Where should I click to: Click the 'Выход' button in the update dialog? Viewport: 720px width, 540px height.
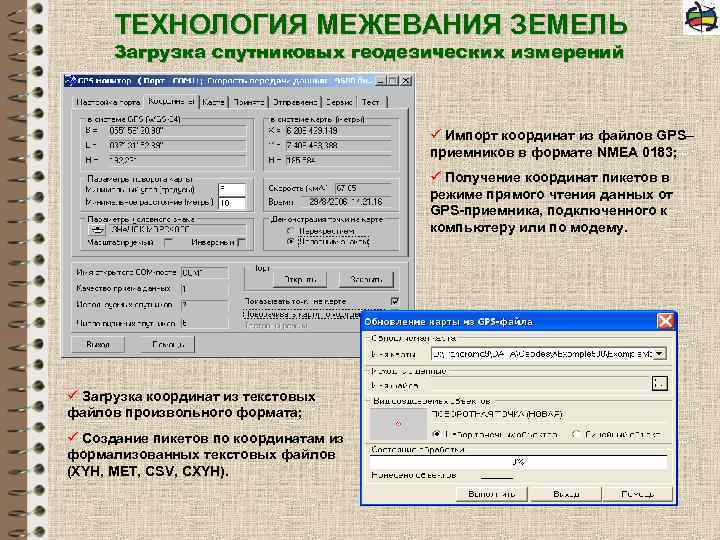566,494
